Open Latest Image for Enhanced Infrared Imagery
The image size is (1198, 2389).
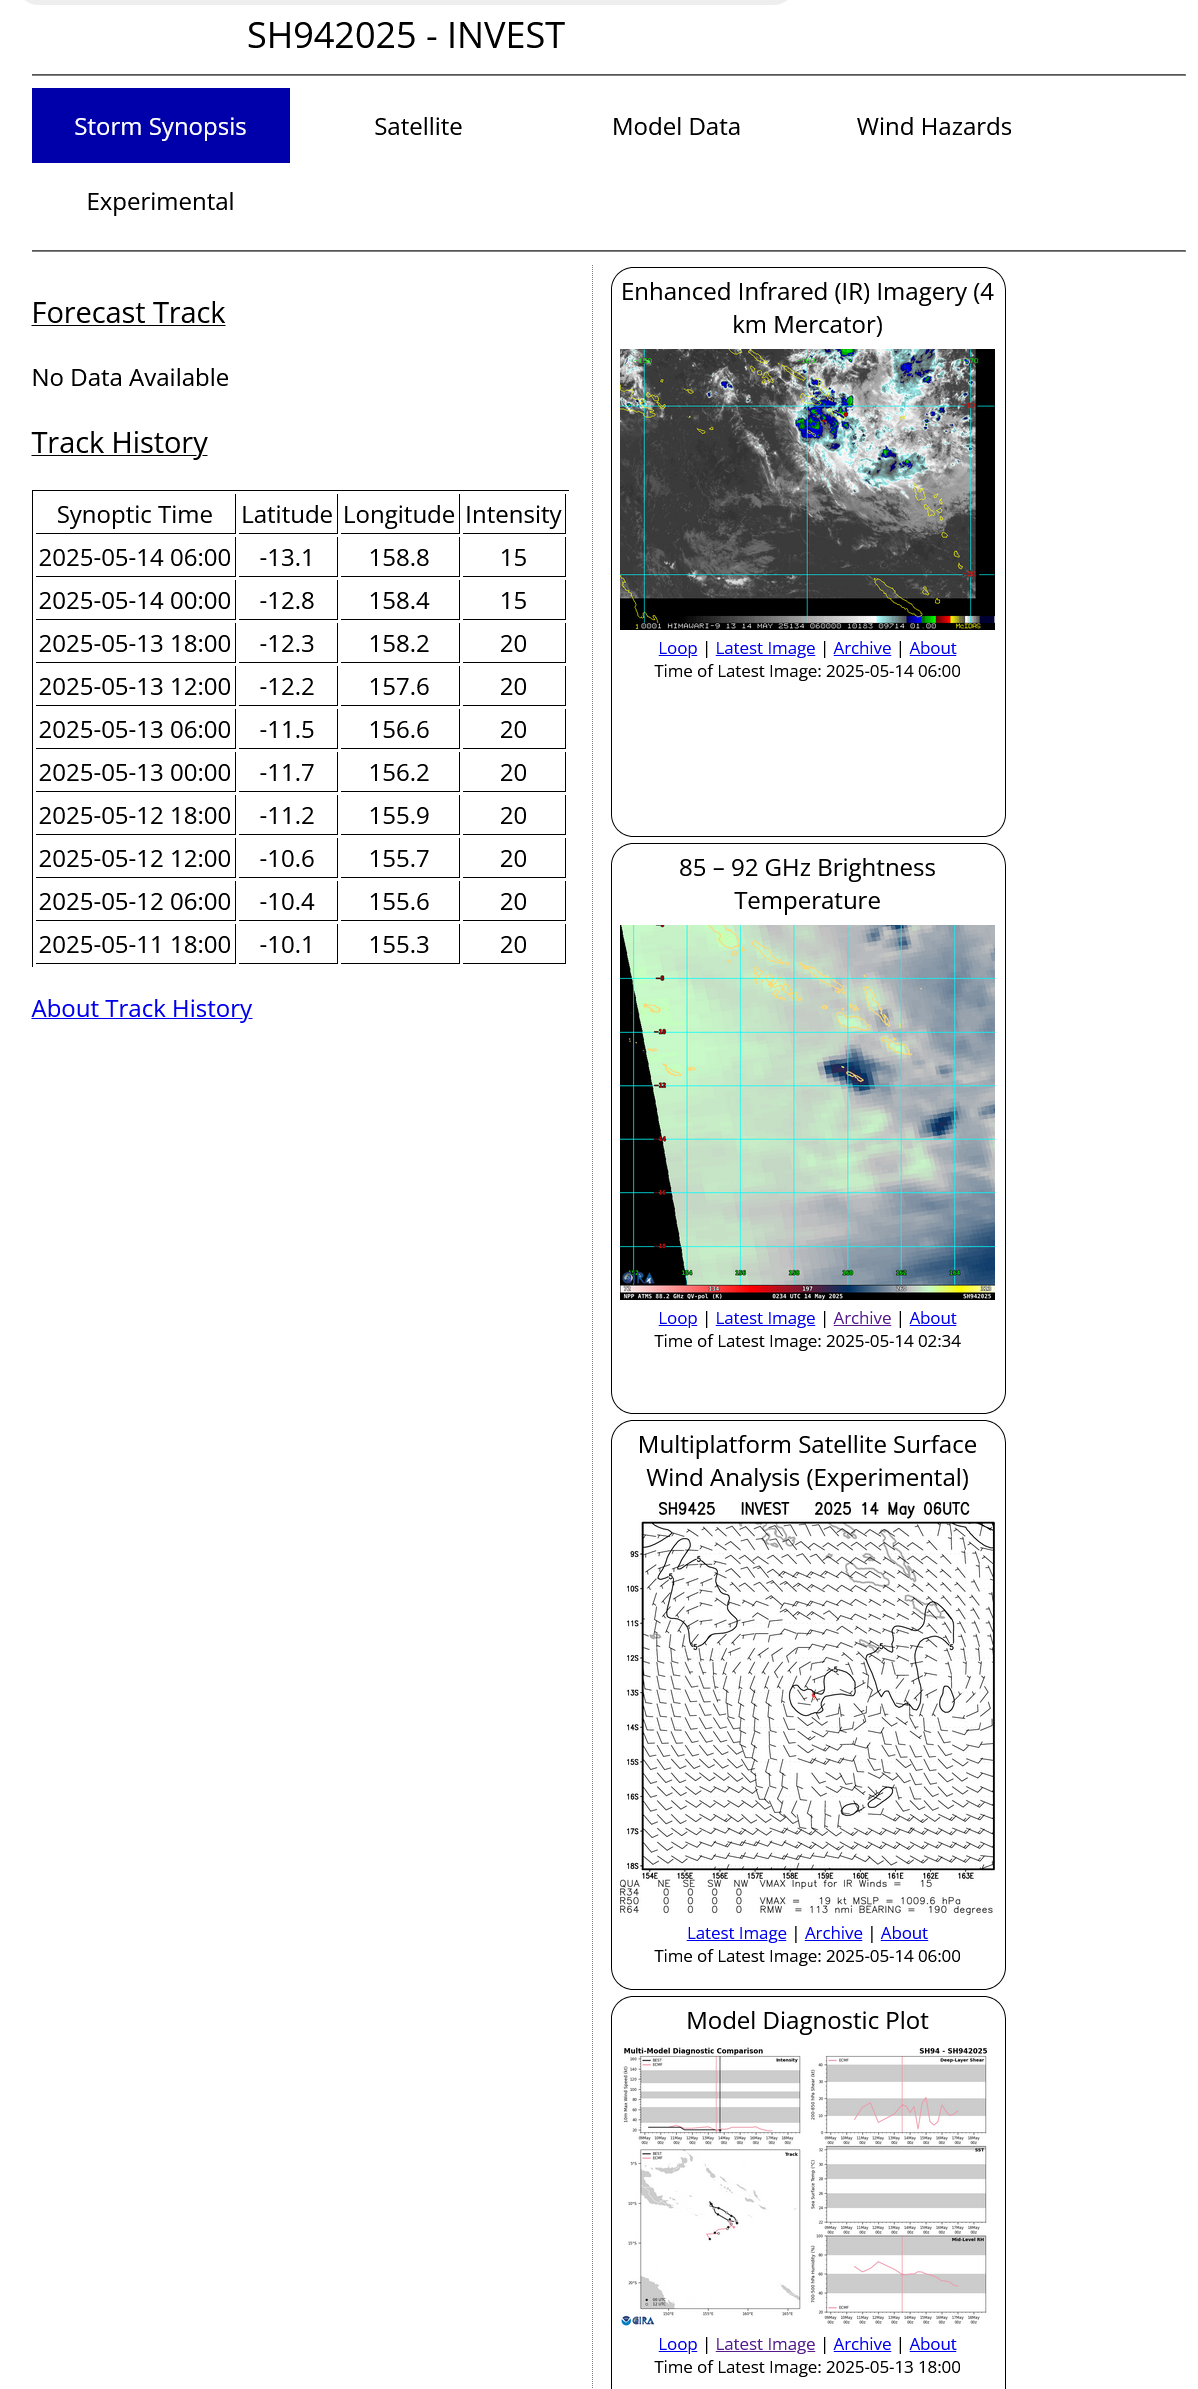click(x=765, y=648)
